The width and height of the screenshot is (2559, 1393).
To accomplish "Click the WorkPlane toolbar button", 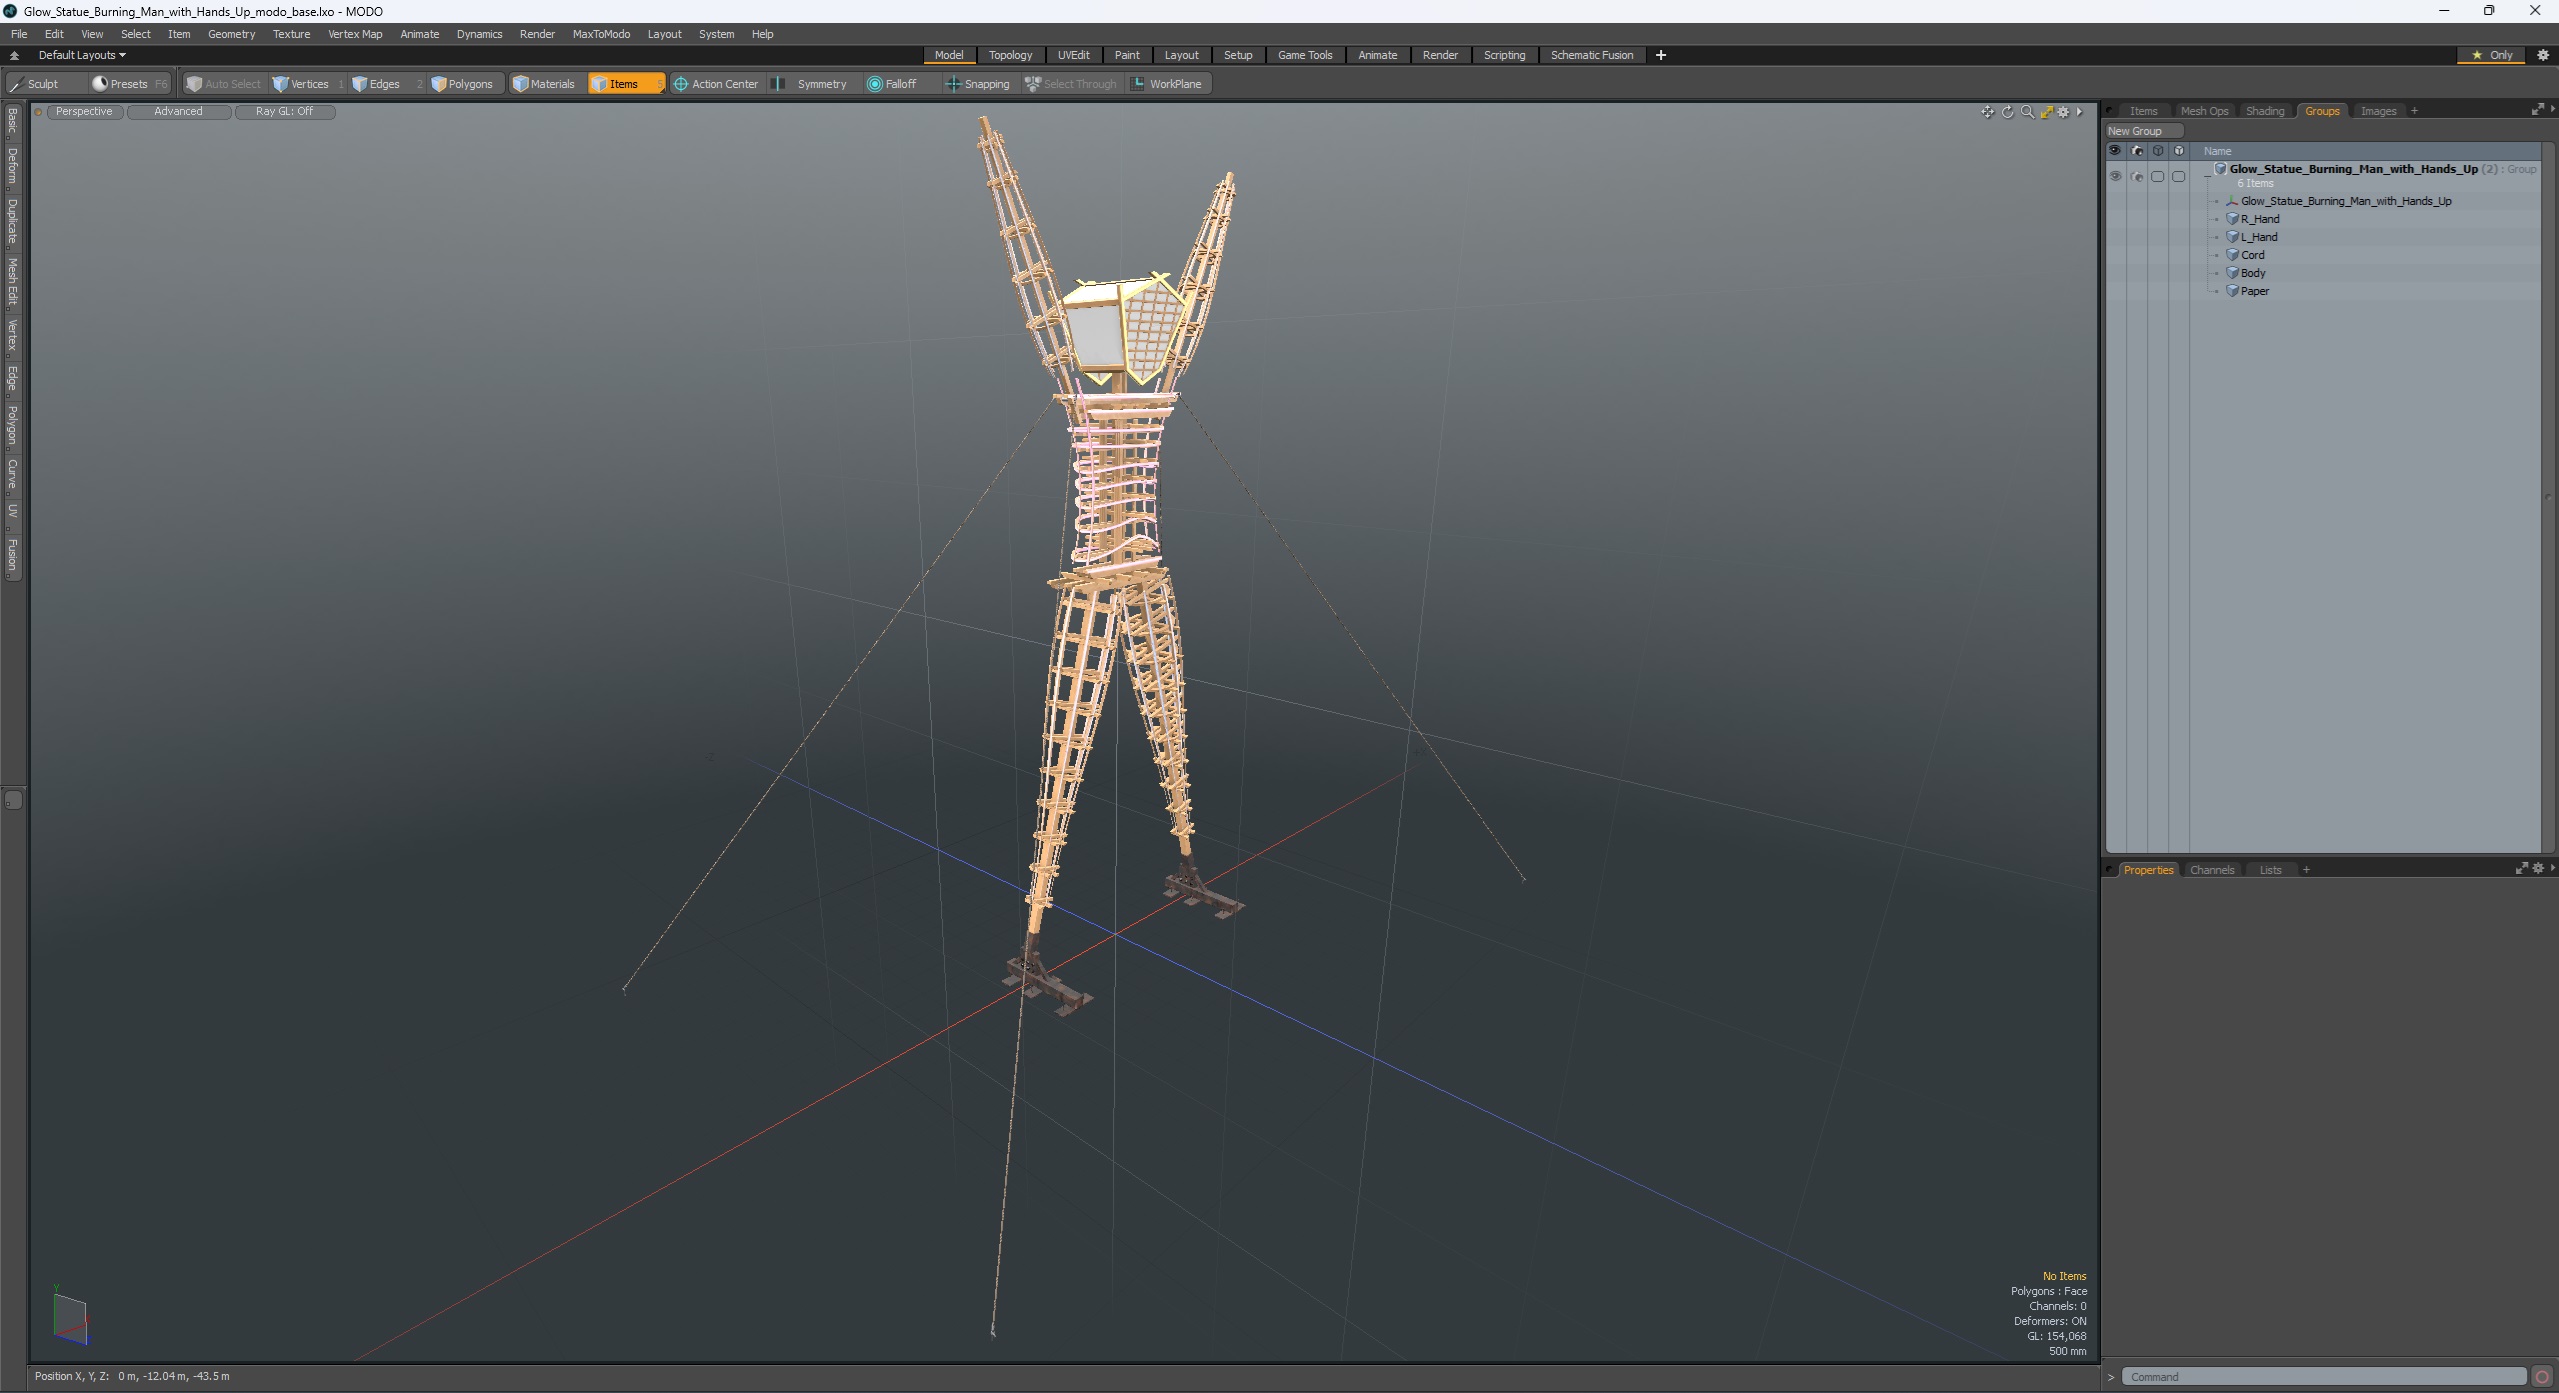I will pos(1167,84).
